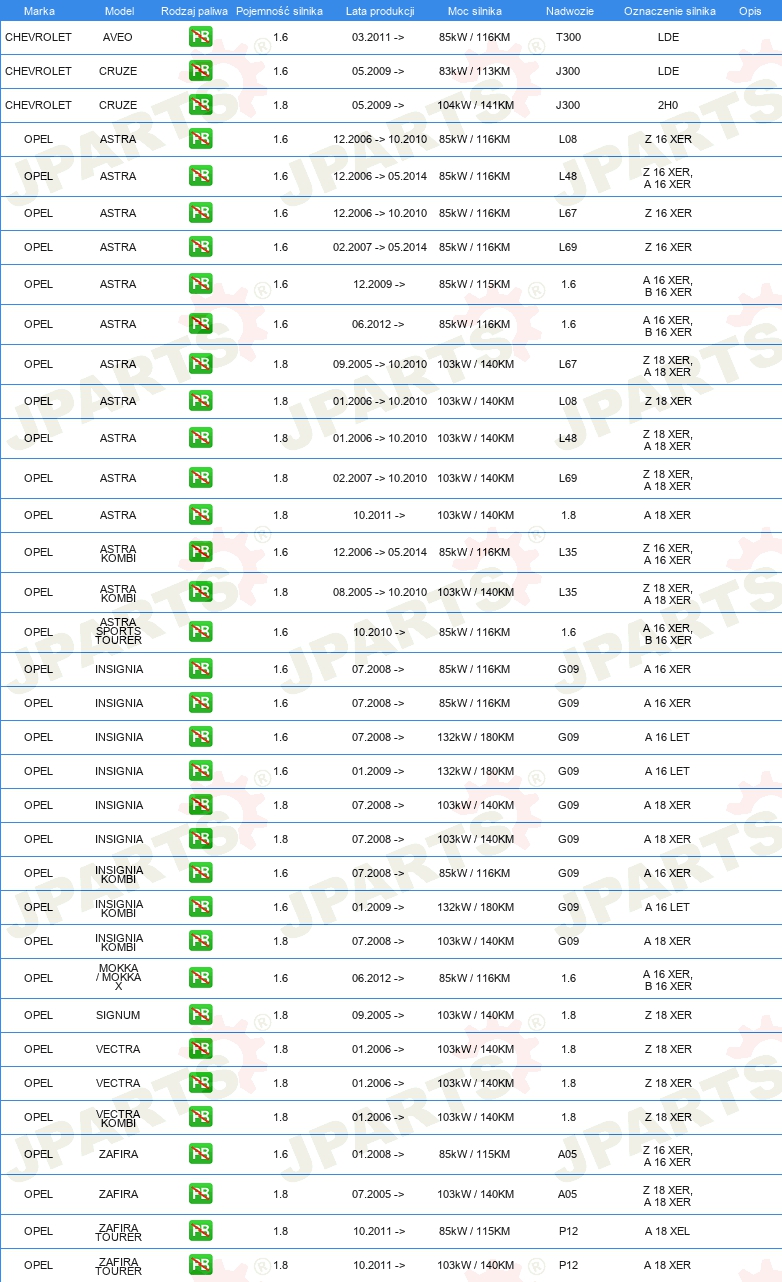Screen dimensions: 782x1282
Task: Click the 'VECTRA KOMBI' model cell
Action: (118, 1117)
